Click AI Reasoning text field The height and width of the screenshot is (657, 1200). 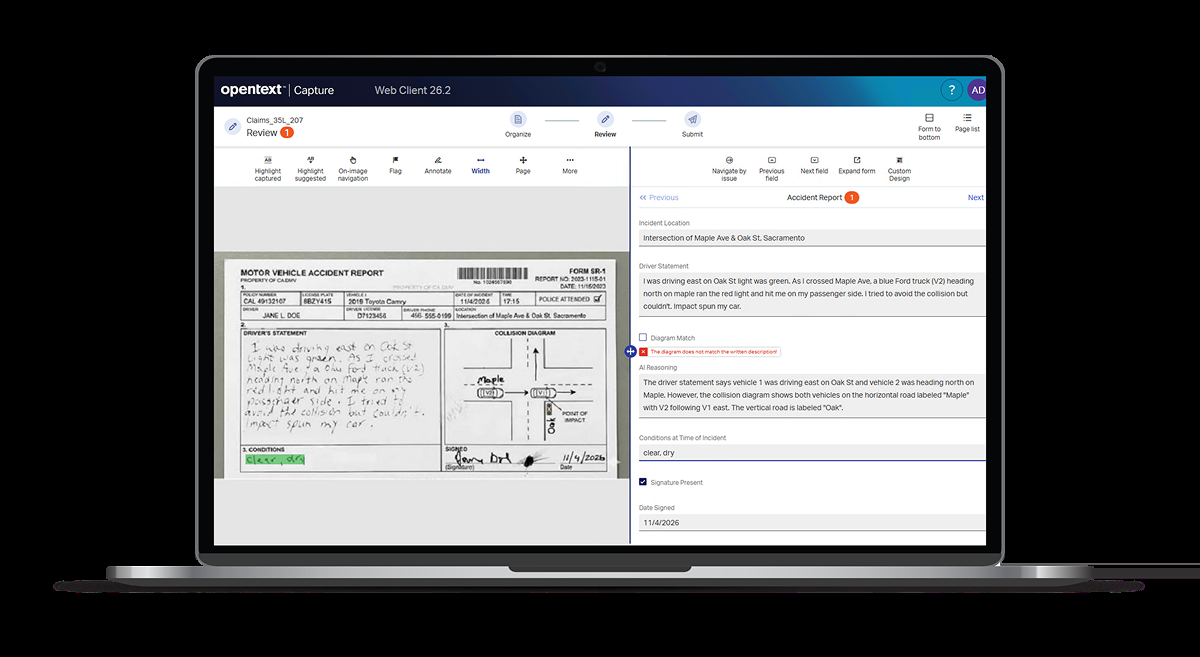point(812,395)
